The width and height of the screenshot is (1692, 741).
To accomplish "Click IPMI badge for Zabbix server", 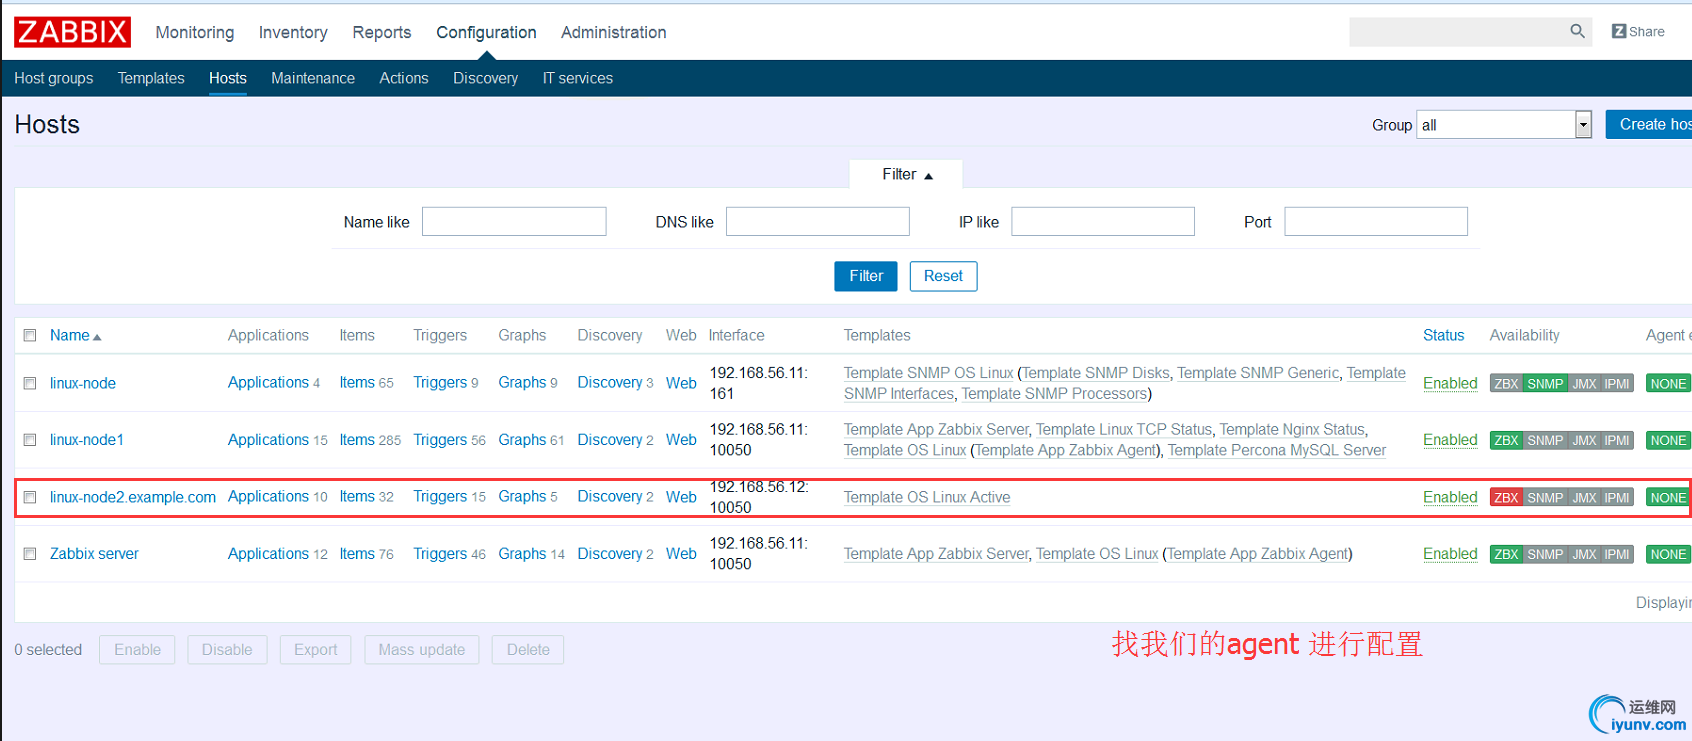I will [x=1617, y=555].
